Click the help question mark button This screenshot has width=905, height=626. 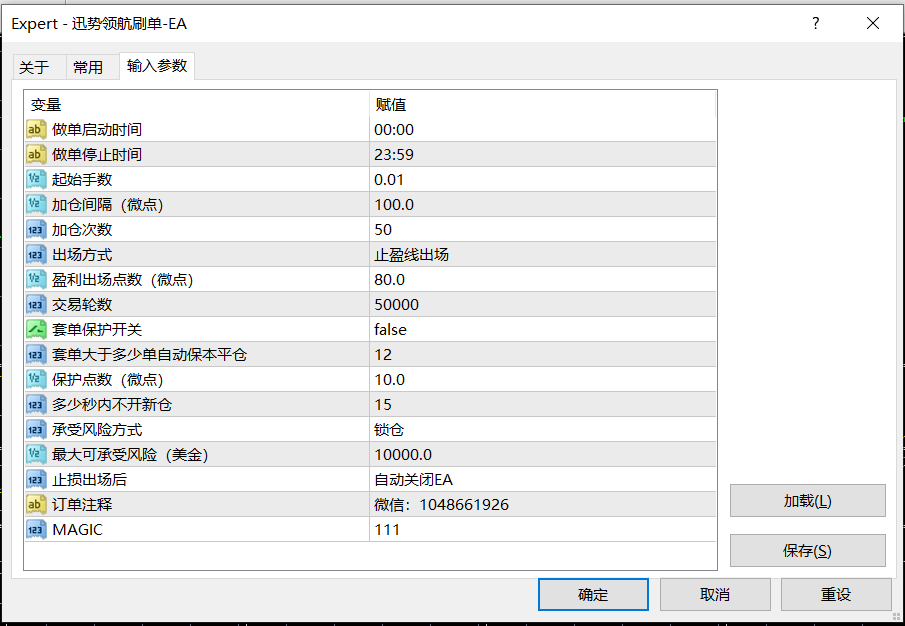click(816, 23)
